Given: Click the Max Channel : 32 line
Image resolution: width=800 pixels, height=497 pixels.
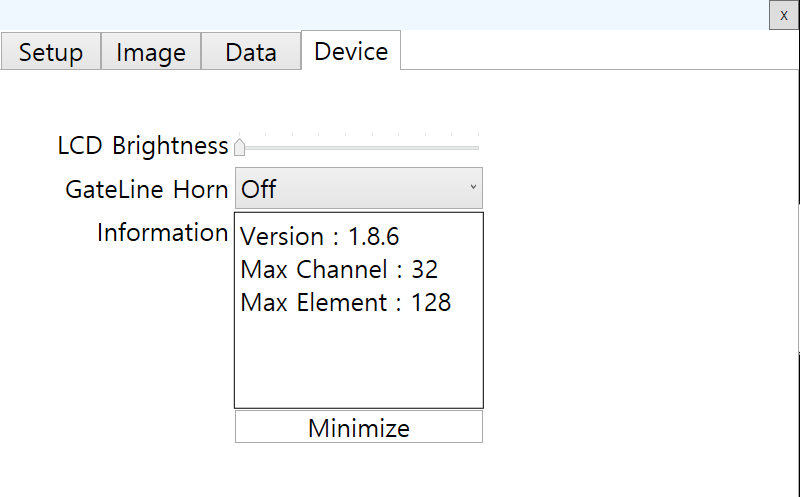Looking at the screenshot, I should click(339, 269).
